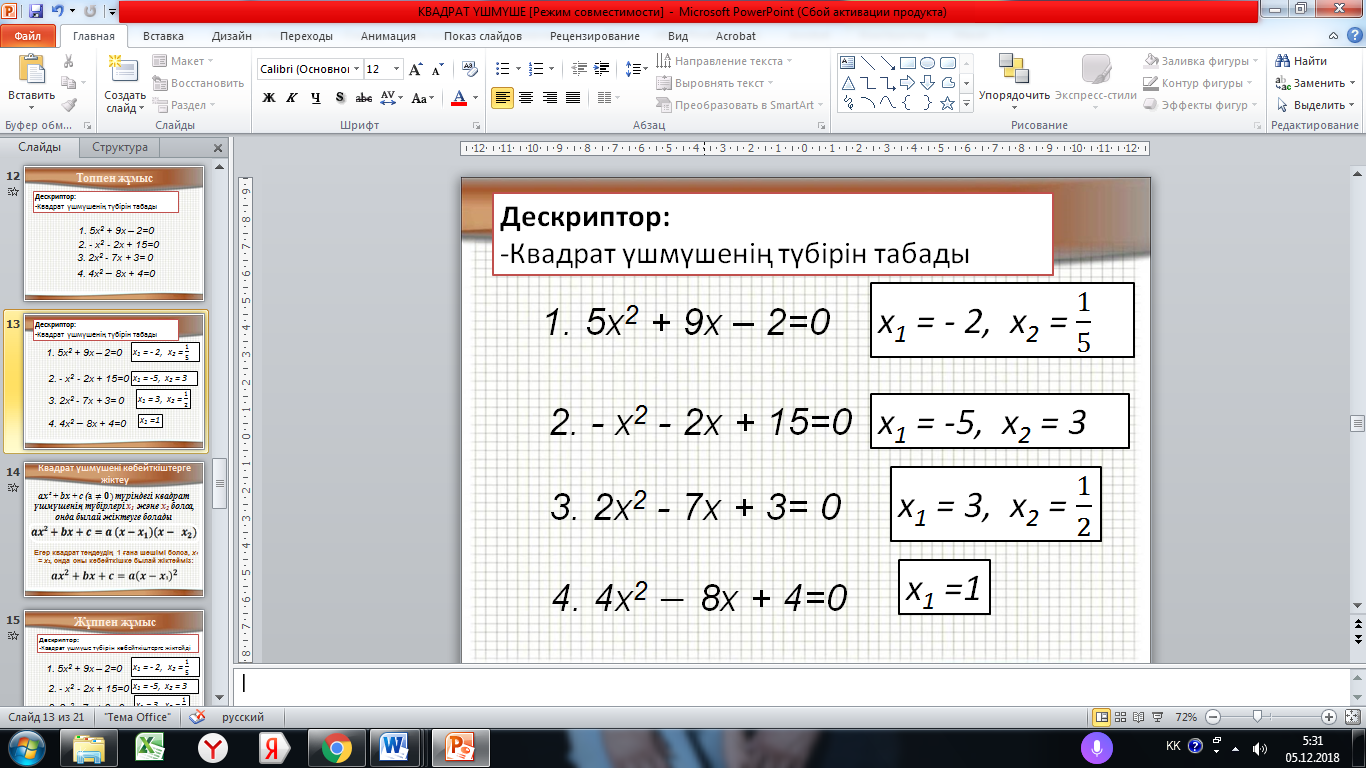Toggle text shadow S formatting
The image size is (1366, 768).
[340, 98]
